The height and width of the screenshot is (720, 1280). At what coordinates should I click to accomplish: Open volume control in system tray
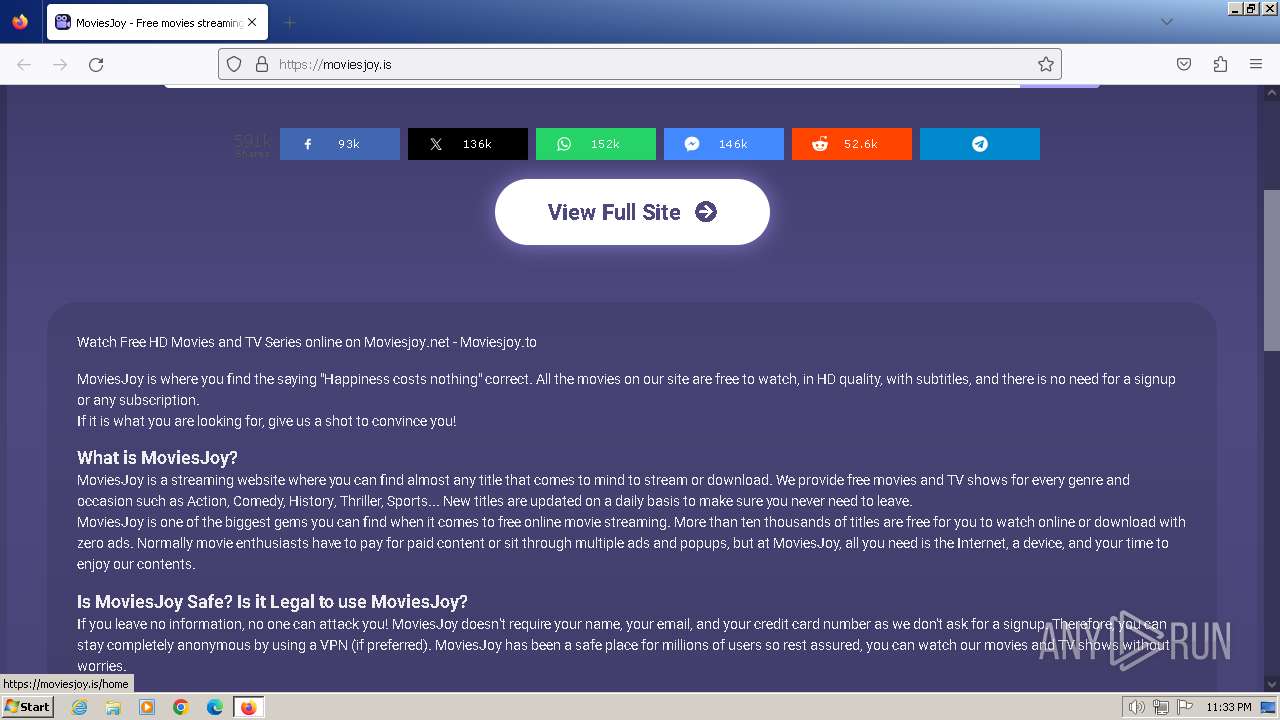point(1137,707)
